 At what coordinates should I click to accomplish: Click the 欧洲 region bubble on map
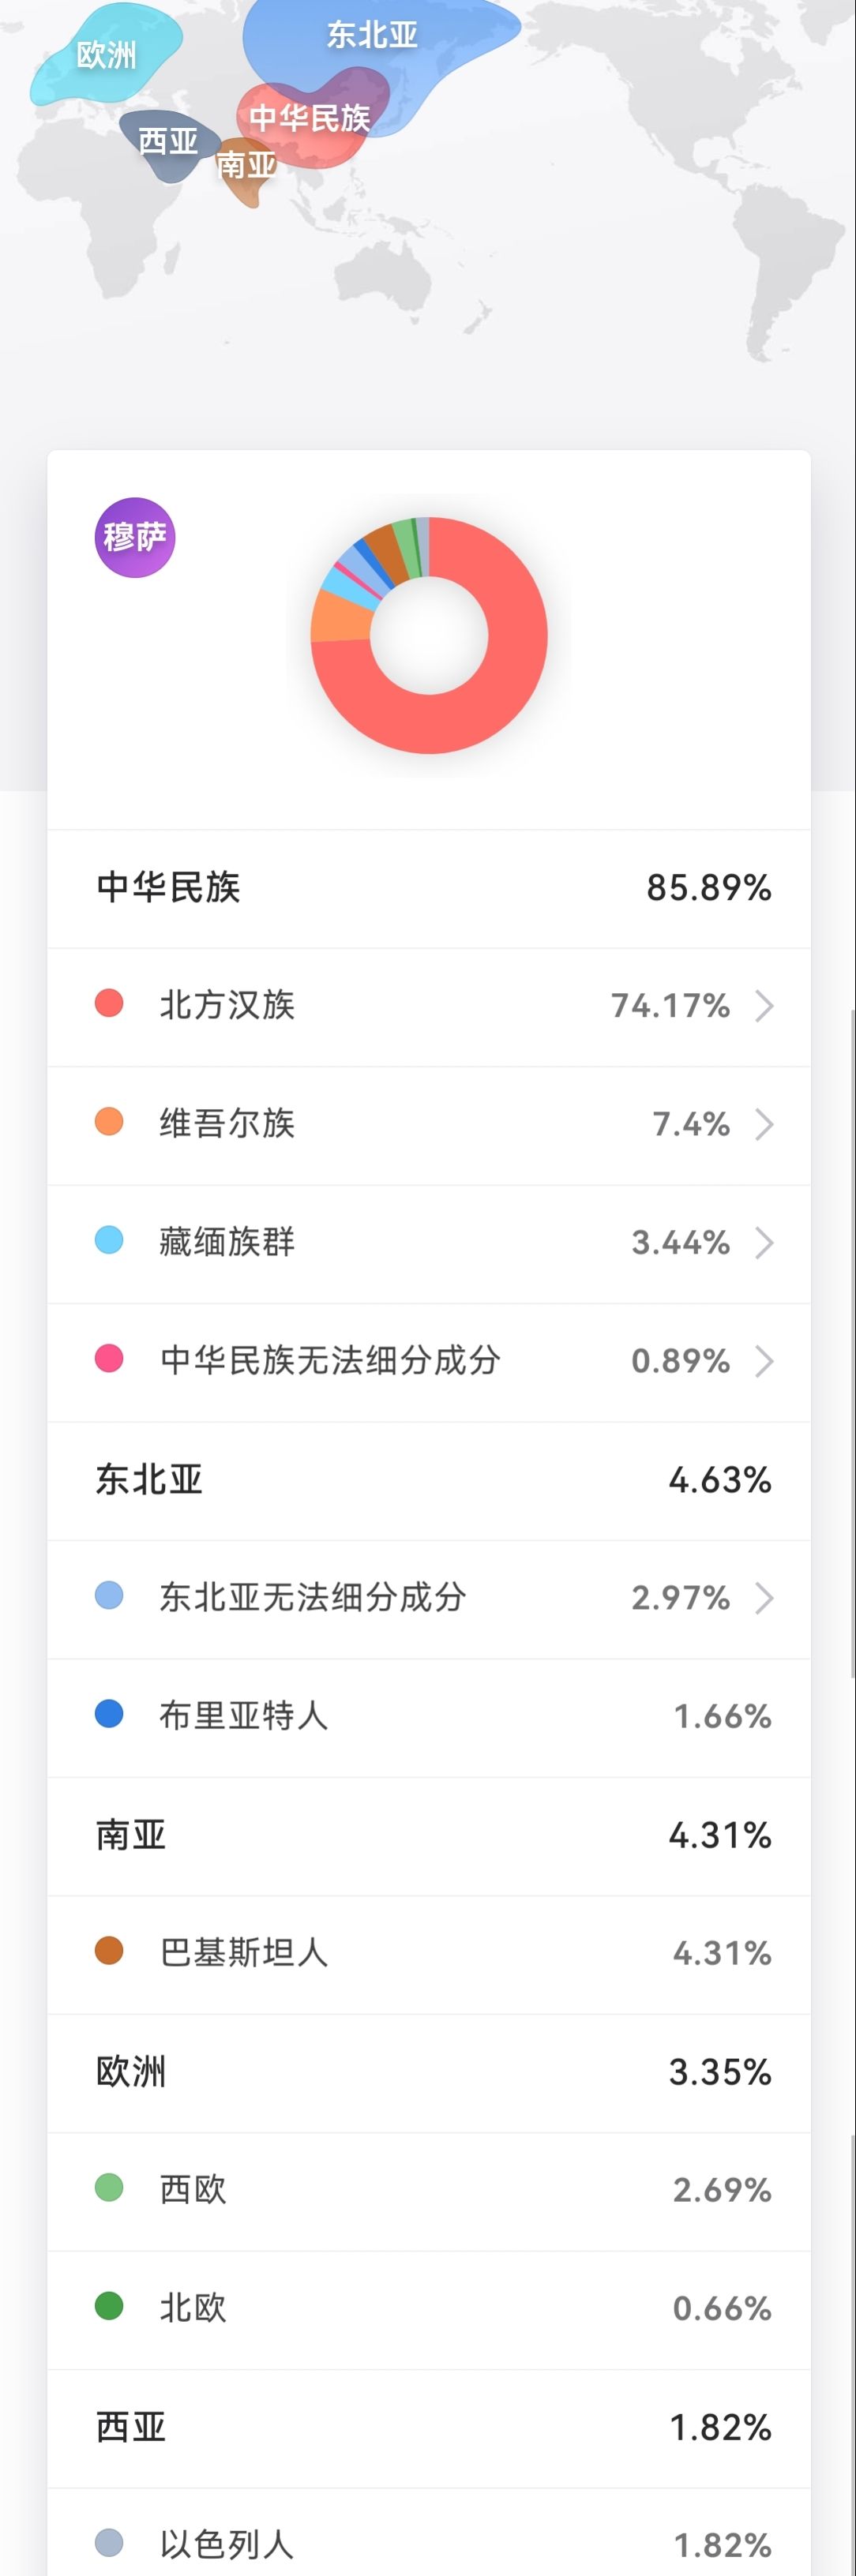pos(106,55)
